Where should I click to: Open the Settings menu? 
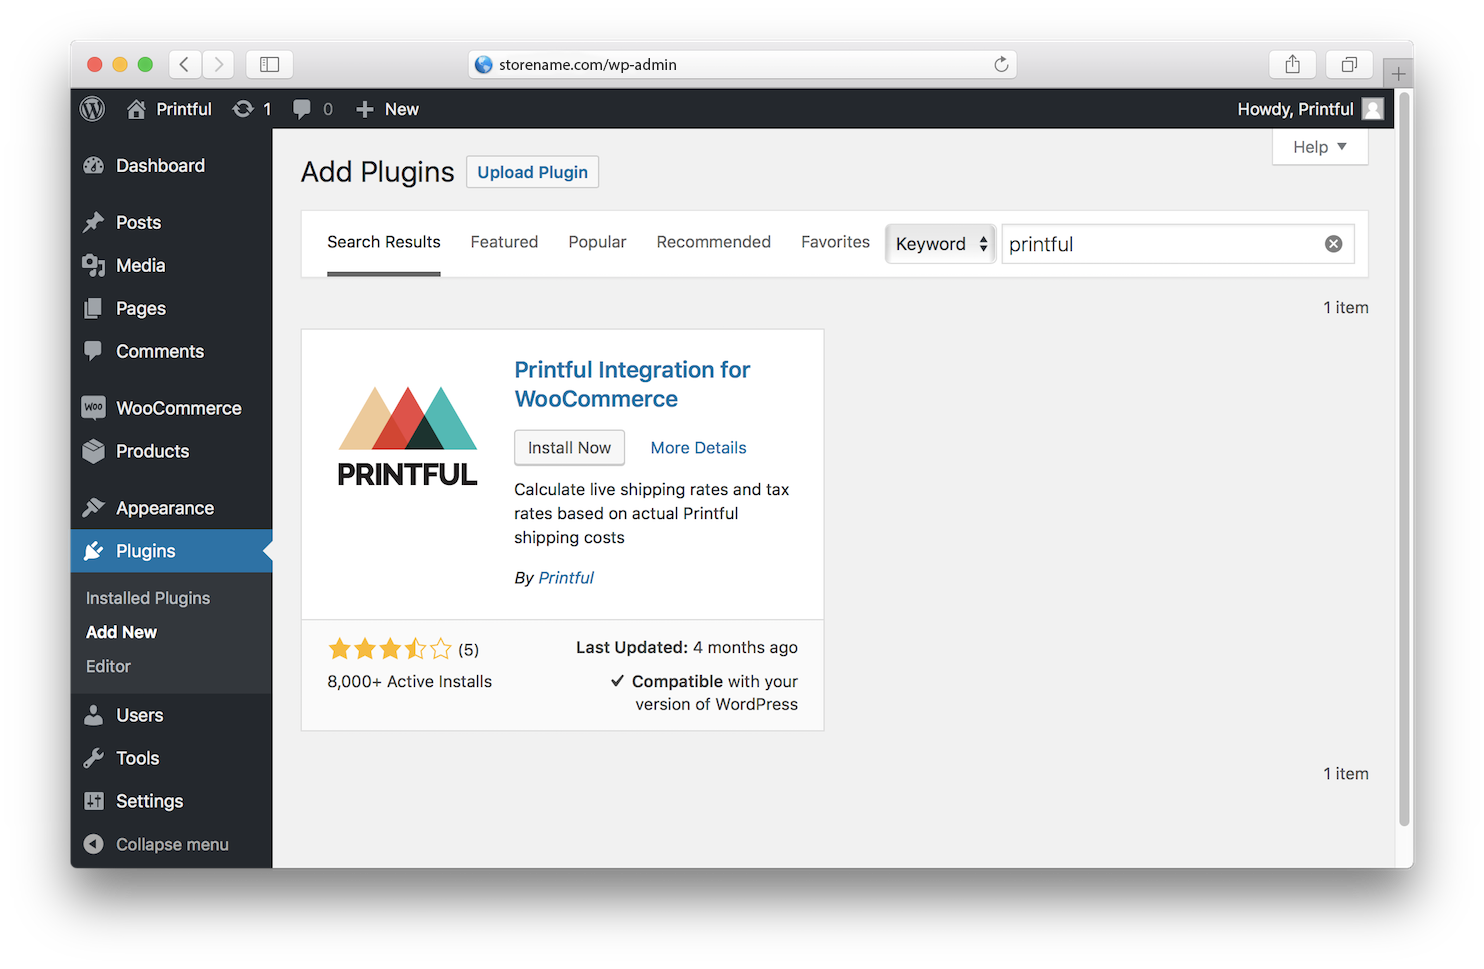coord(171,802)
